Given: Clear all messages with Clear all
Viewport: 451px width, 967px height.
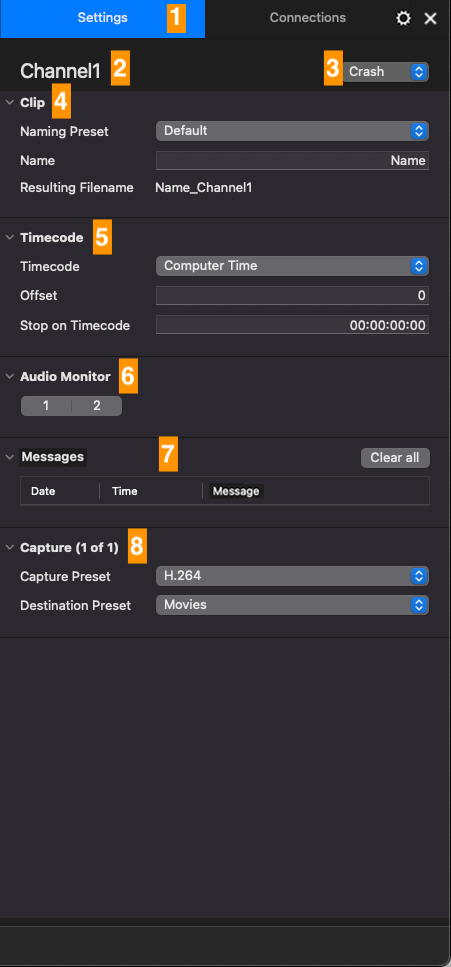Looking at the screenshot, I should [x=395, y=458].
